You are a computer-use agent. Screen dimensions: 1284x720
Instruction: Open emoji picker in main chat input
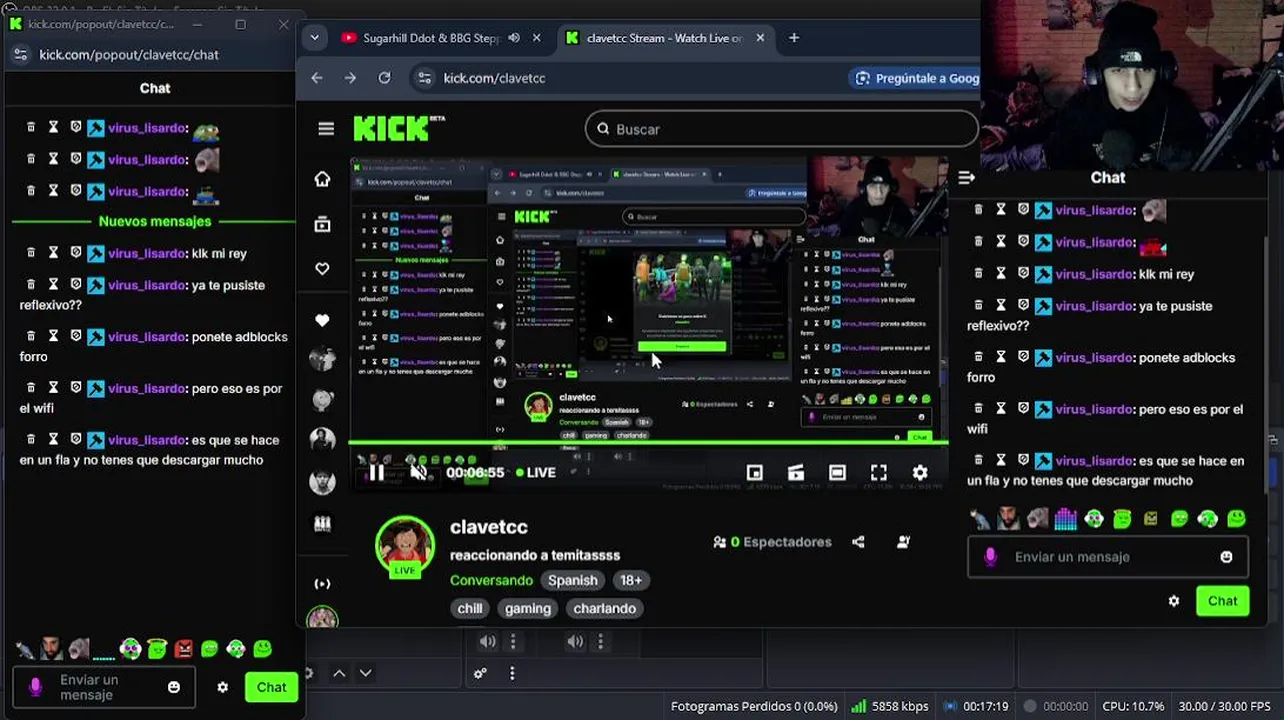tap(1226, 557)
